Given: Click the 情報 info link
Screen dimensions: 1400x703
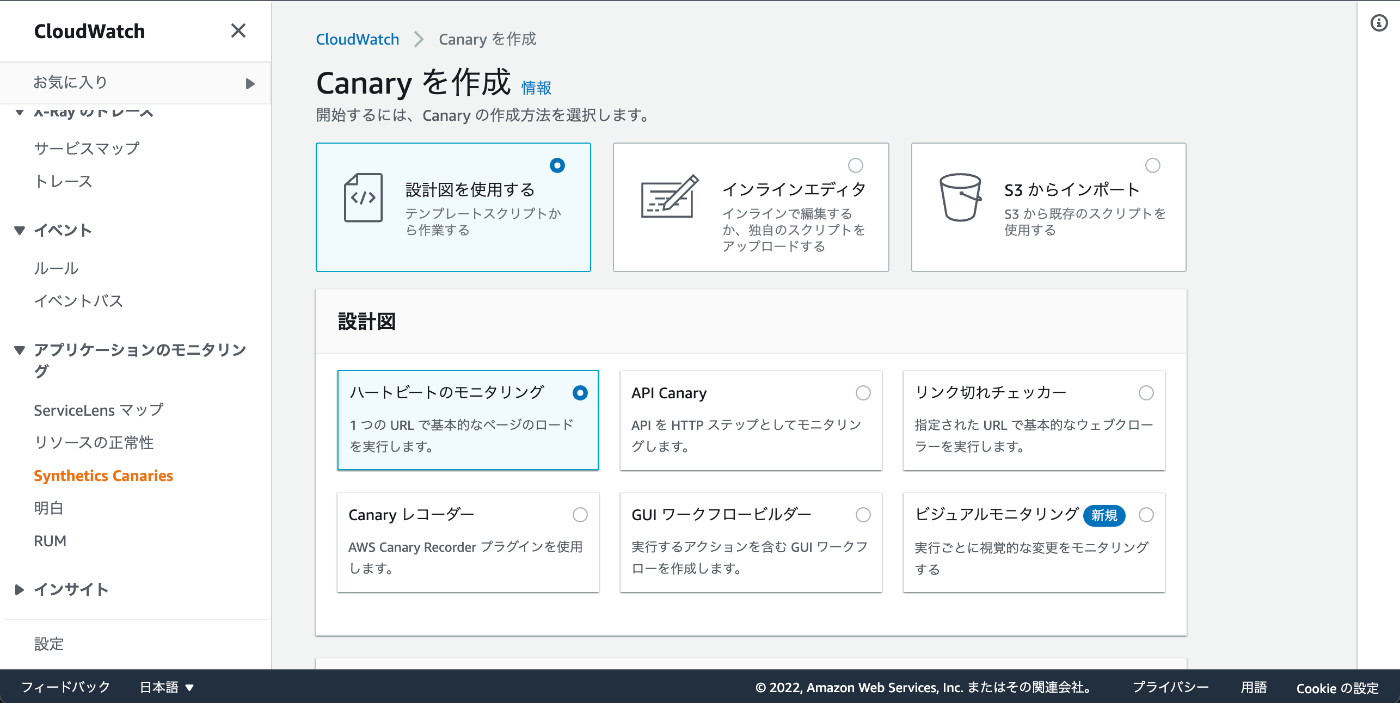Looking at the screenshot, I should coord(537,88).
